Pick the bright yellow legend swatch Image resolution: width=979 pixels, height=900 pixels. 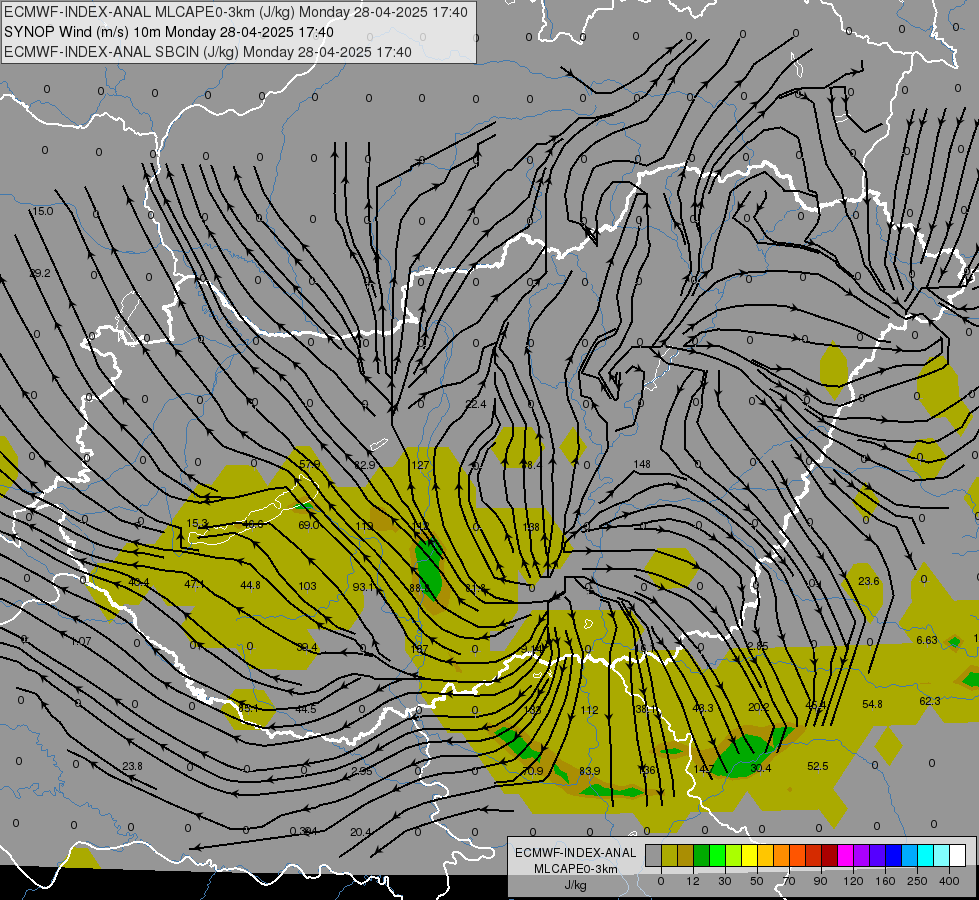click(749, 855)
